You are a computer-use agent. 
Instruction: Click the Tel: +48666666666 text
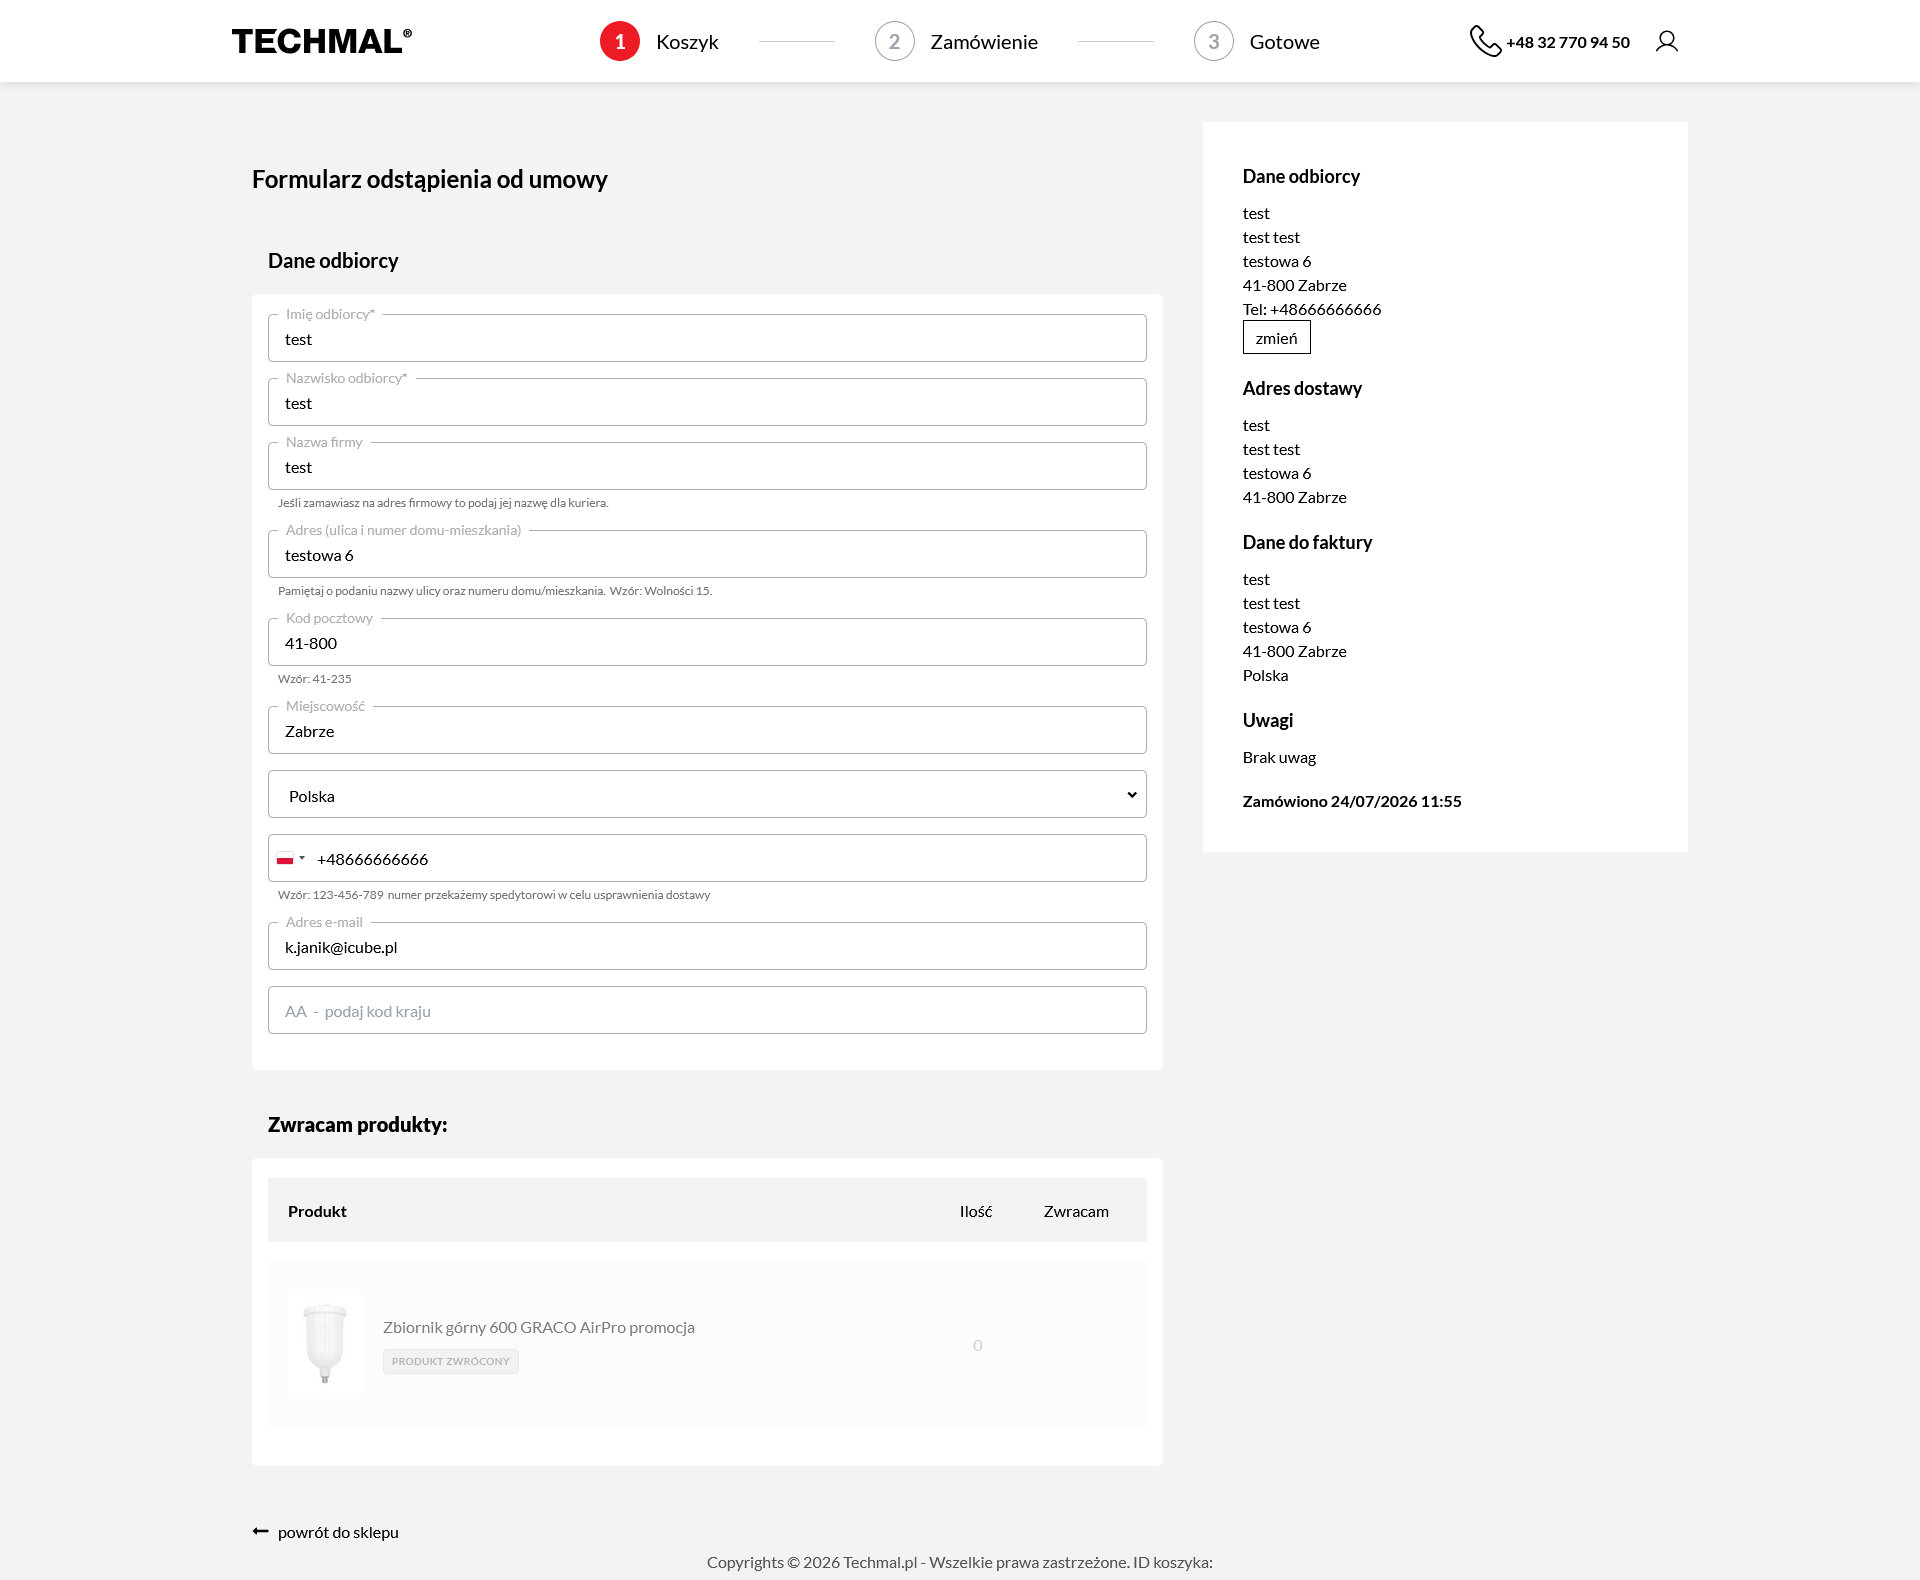pyautogui.click(x=1312, y=309)
